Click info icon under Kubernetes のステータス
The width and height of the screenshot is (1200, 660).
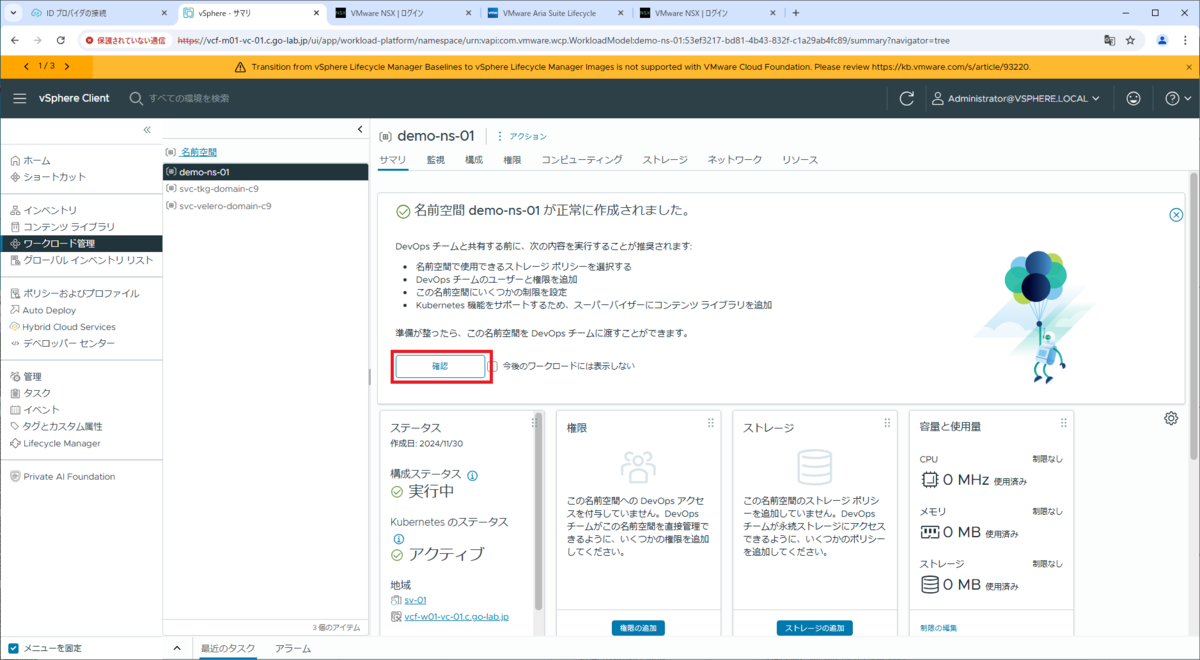[x=398, y=539]
